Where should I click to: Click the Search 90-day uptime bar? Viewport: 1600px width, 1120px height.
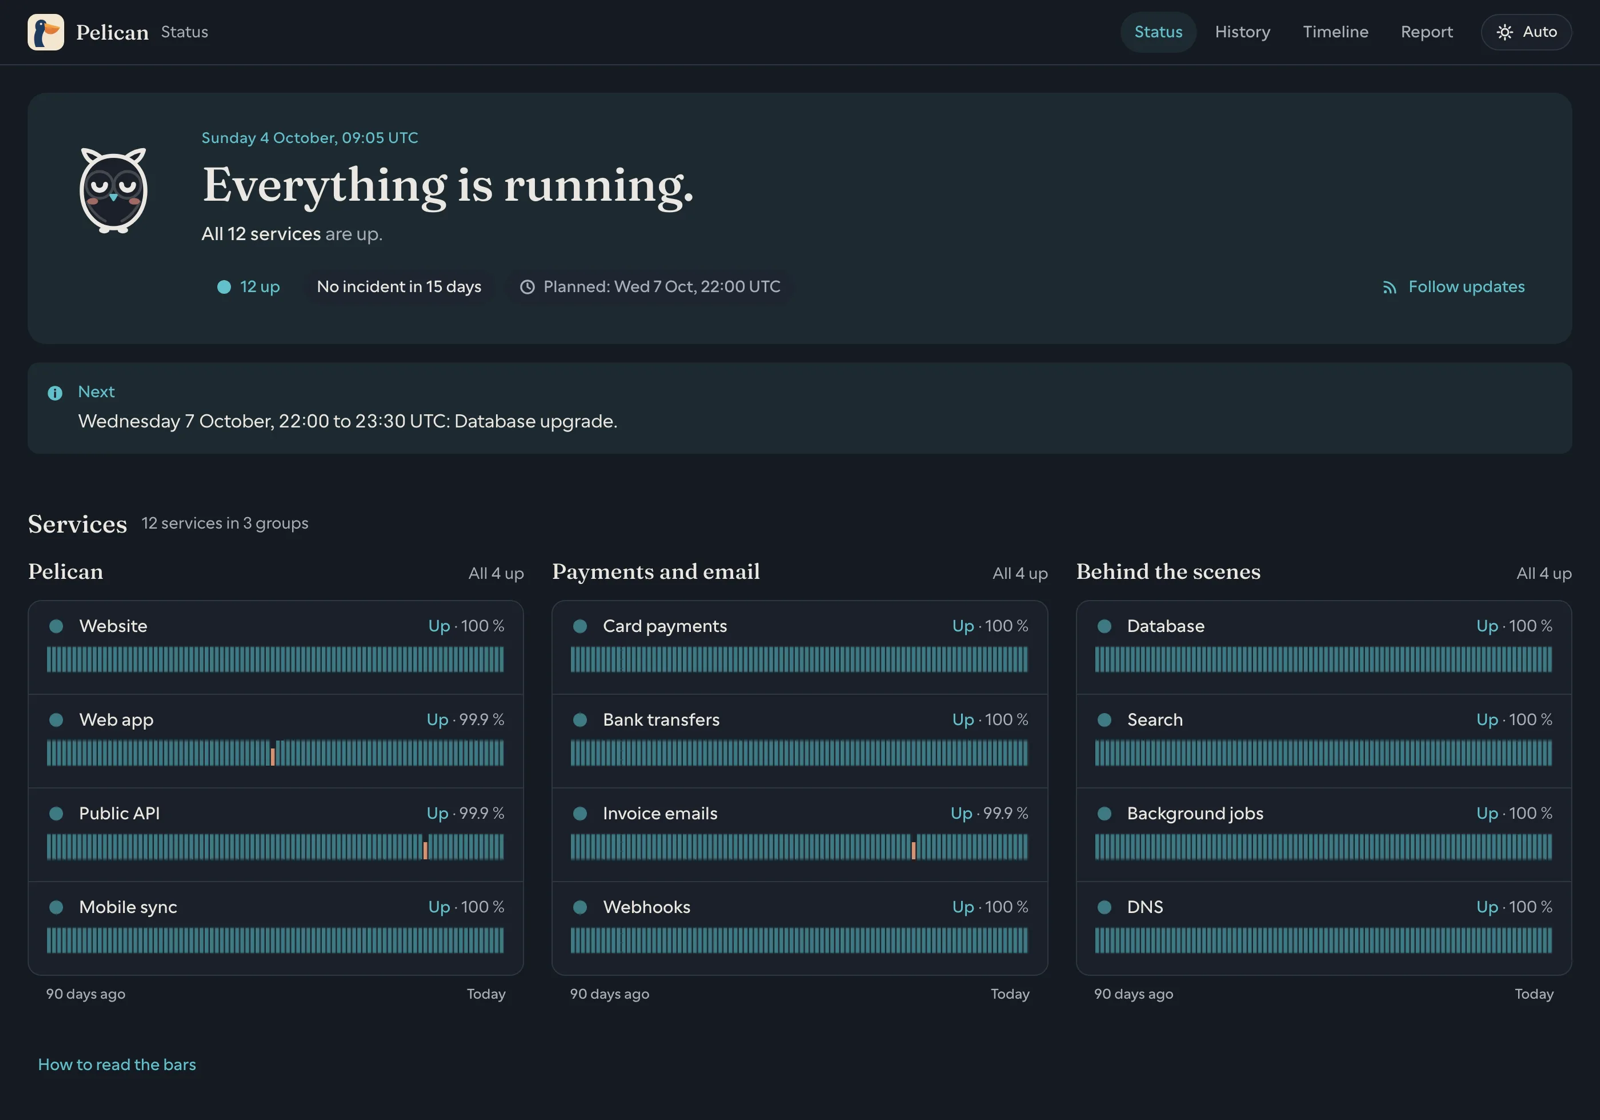1323,753
